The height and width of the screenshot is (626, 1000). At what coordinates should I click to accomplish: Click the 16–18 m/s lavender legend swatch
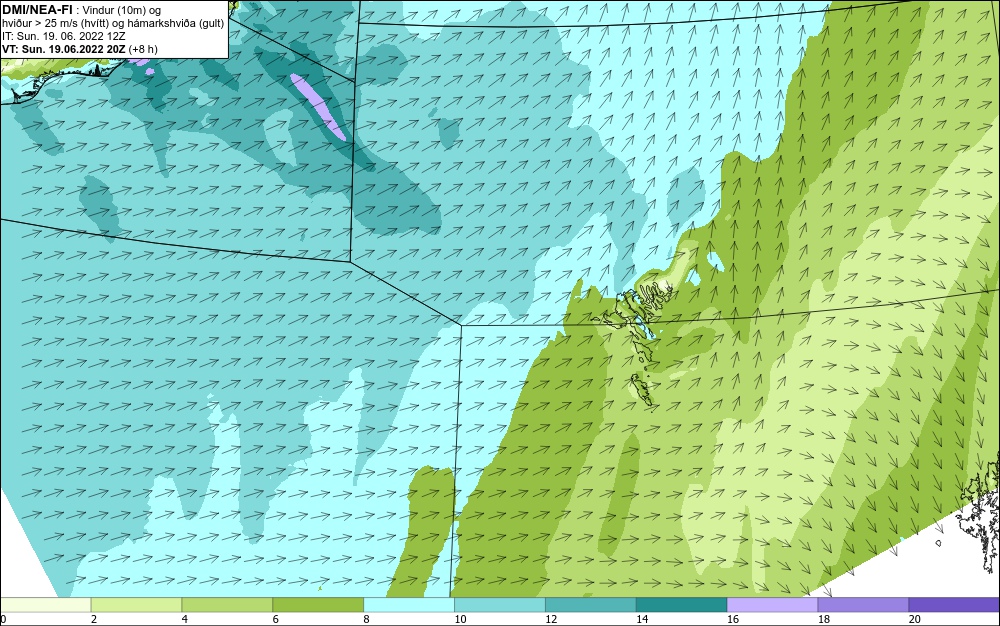[772, 605]
